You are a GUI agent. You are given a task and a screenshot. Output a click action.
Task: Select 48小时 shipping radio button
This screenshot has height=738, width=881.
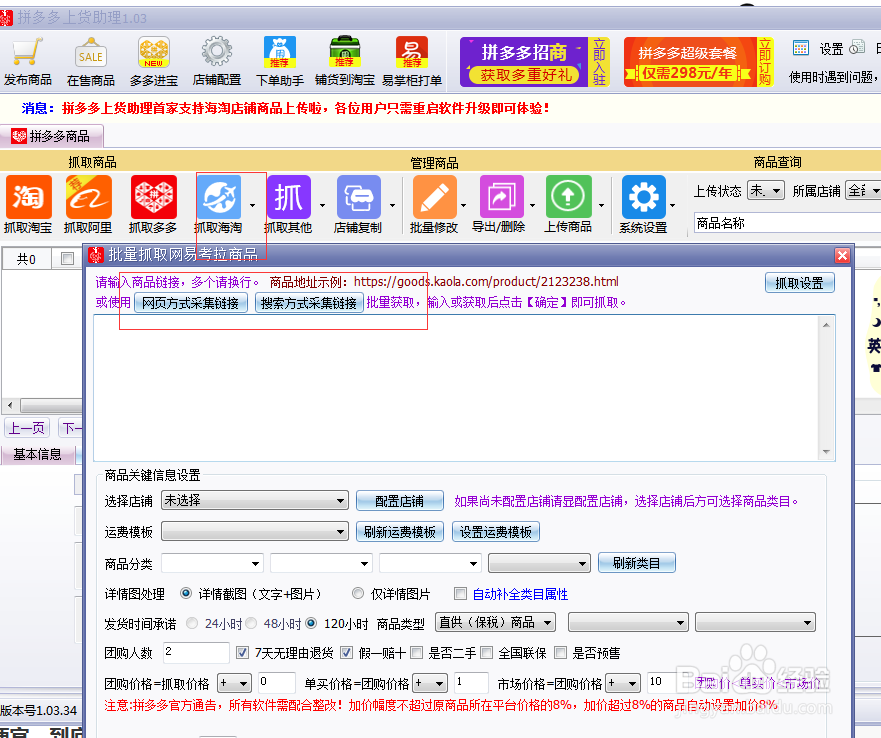click(251, 623)
